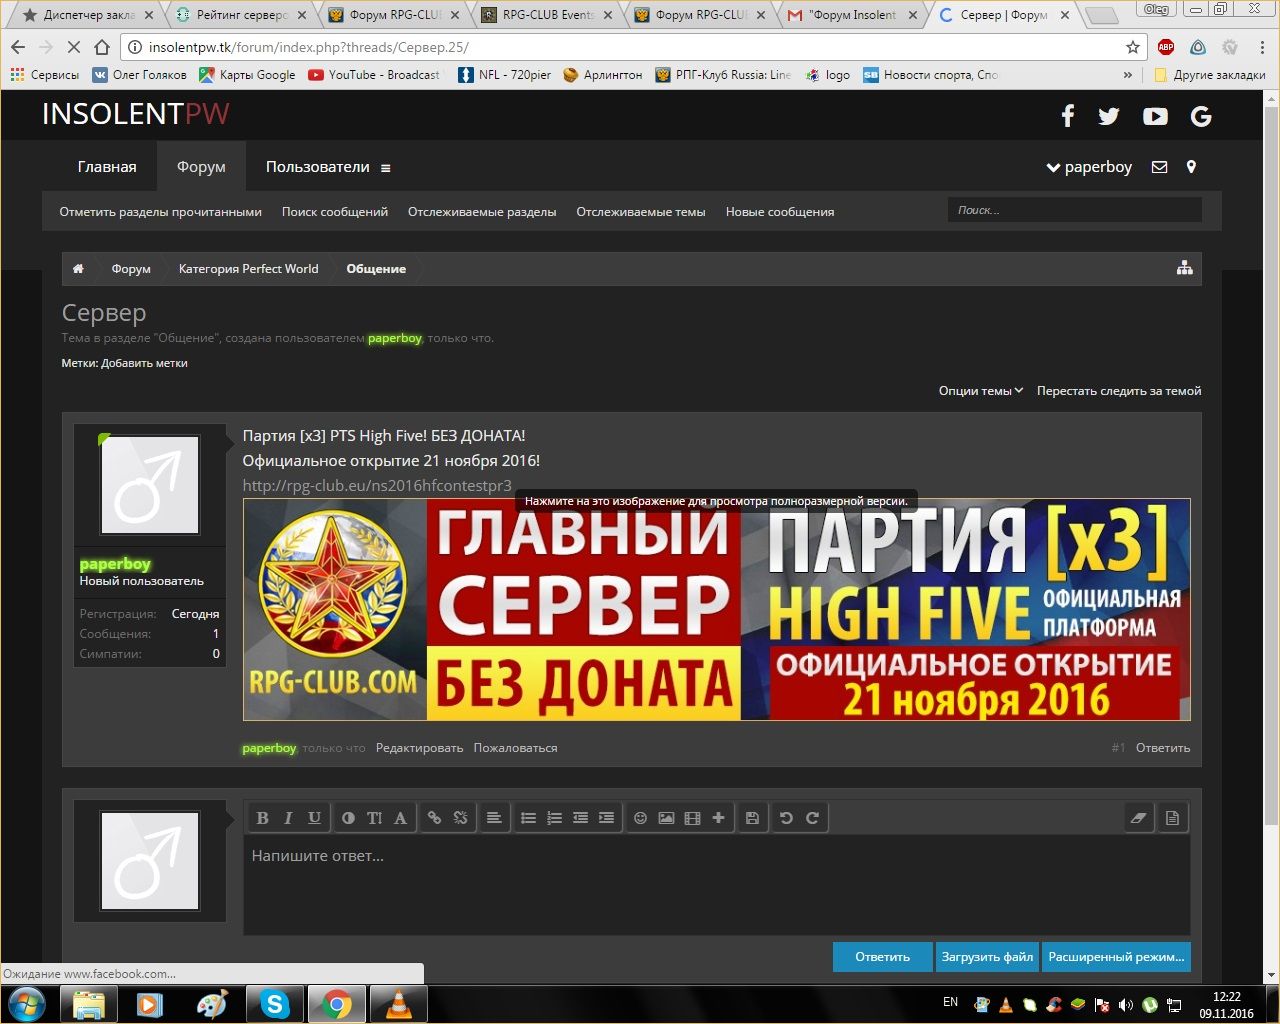This screenshot has height=1024, width=1280.
Task: Open the smilies picker
Action: [x=640, y=818]
